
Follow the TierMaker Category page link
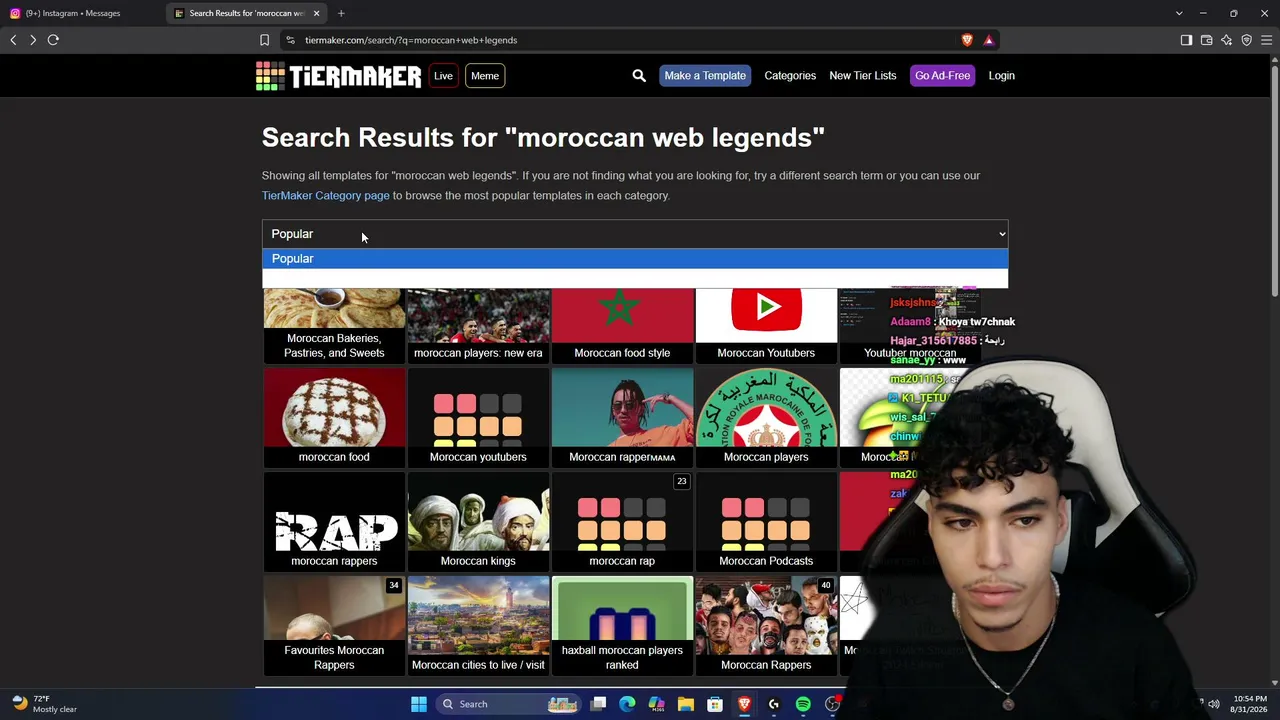(326, 196)
